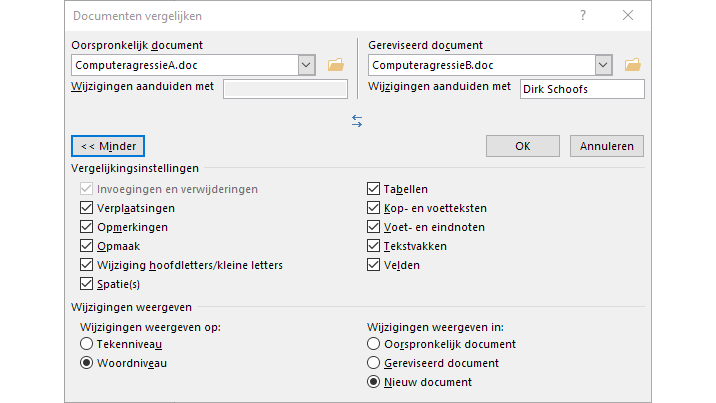This screenshot has width=716, height=403.
Task: Toggle the Verplaatsingen checkbox
Action: pyautogui.click(x=87, y=208)
